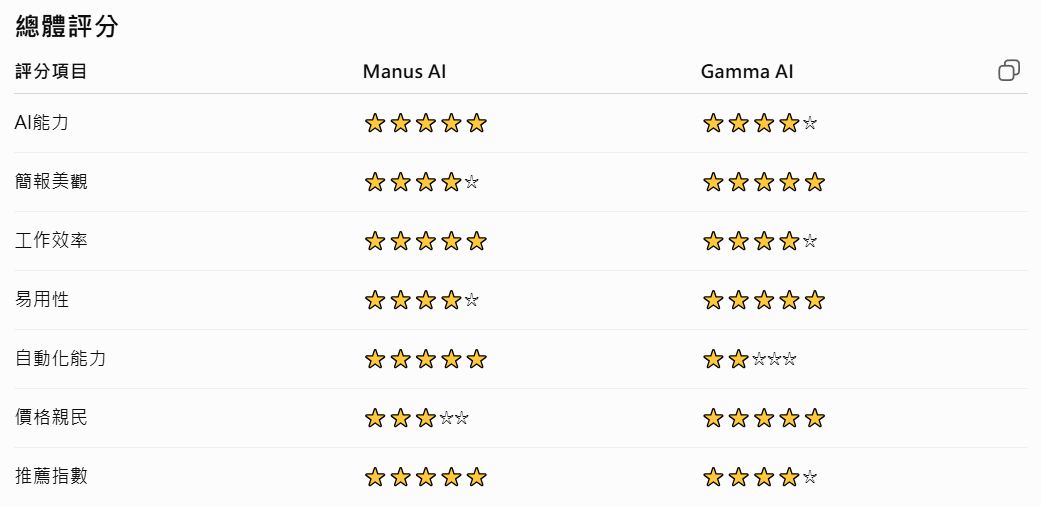This screenshot has height=507, width=1041.
Task: Click the 總體評分 heading
Action: [66, 27]
